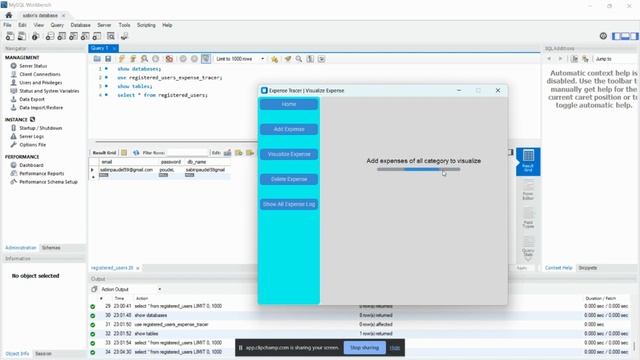Open the Query menu

point(57,25)
